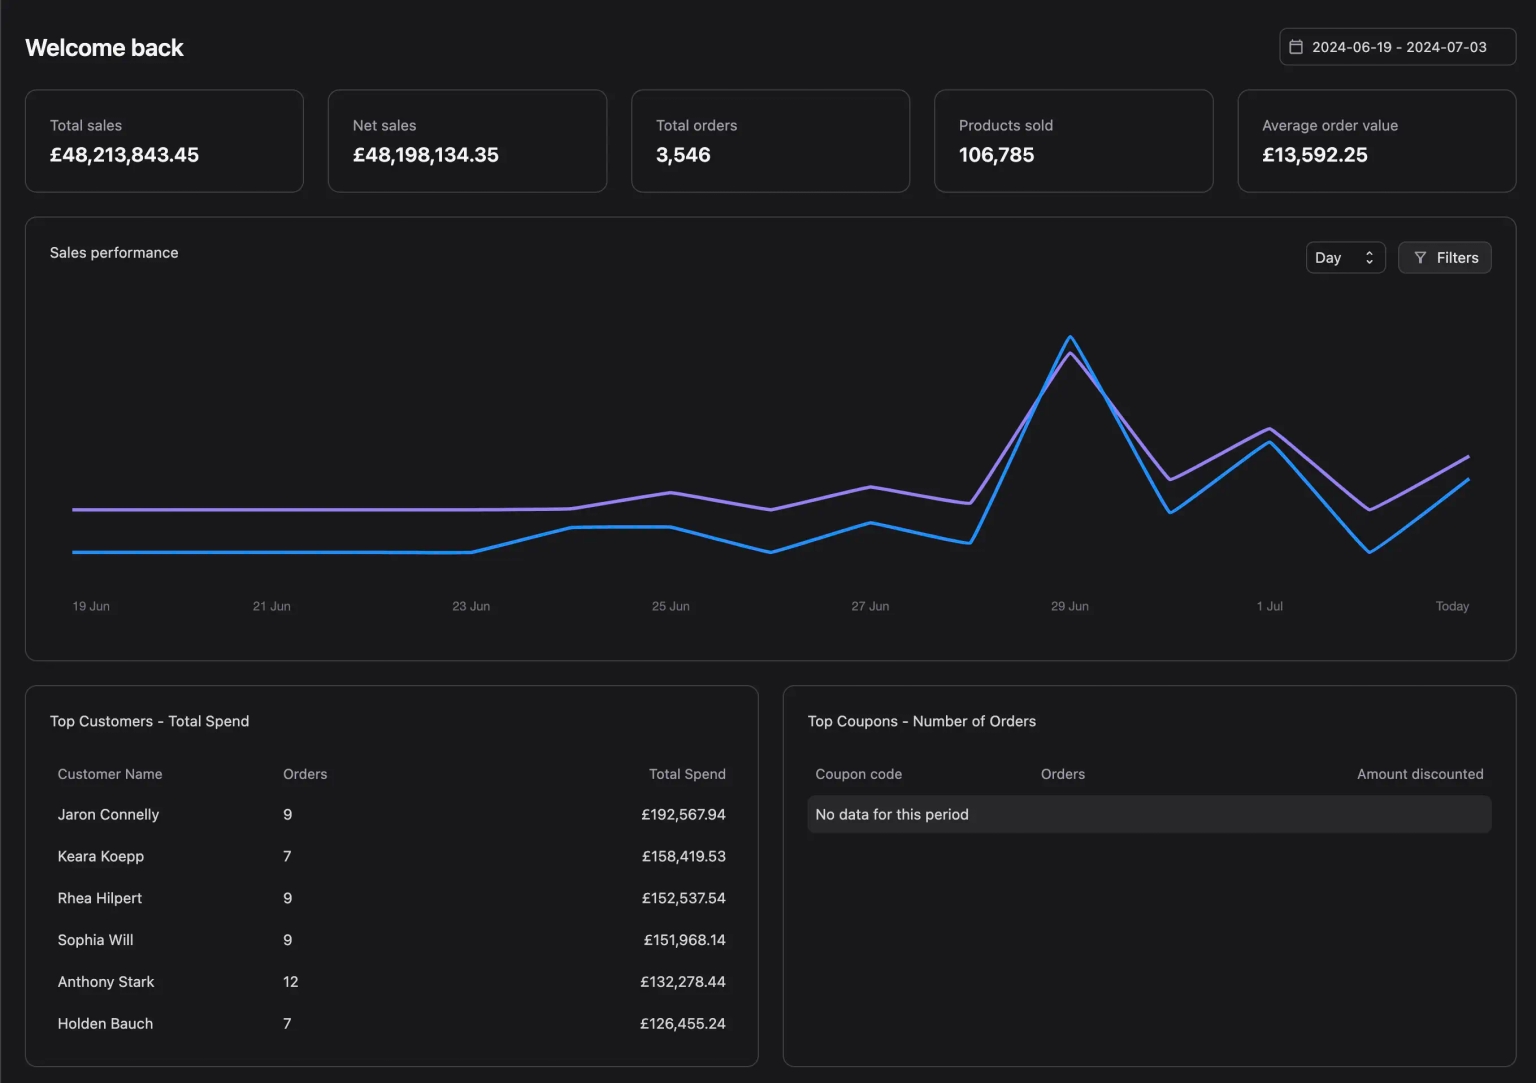The image size is (1536, 1083).
Task: Open the Filters button in Sales performance
Action: tap(1444, 258)
